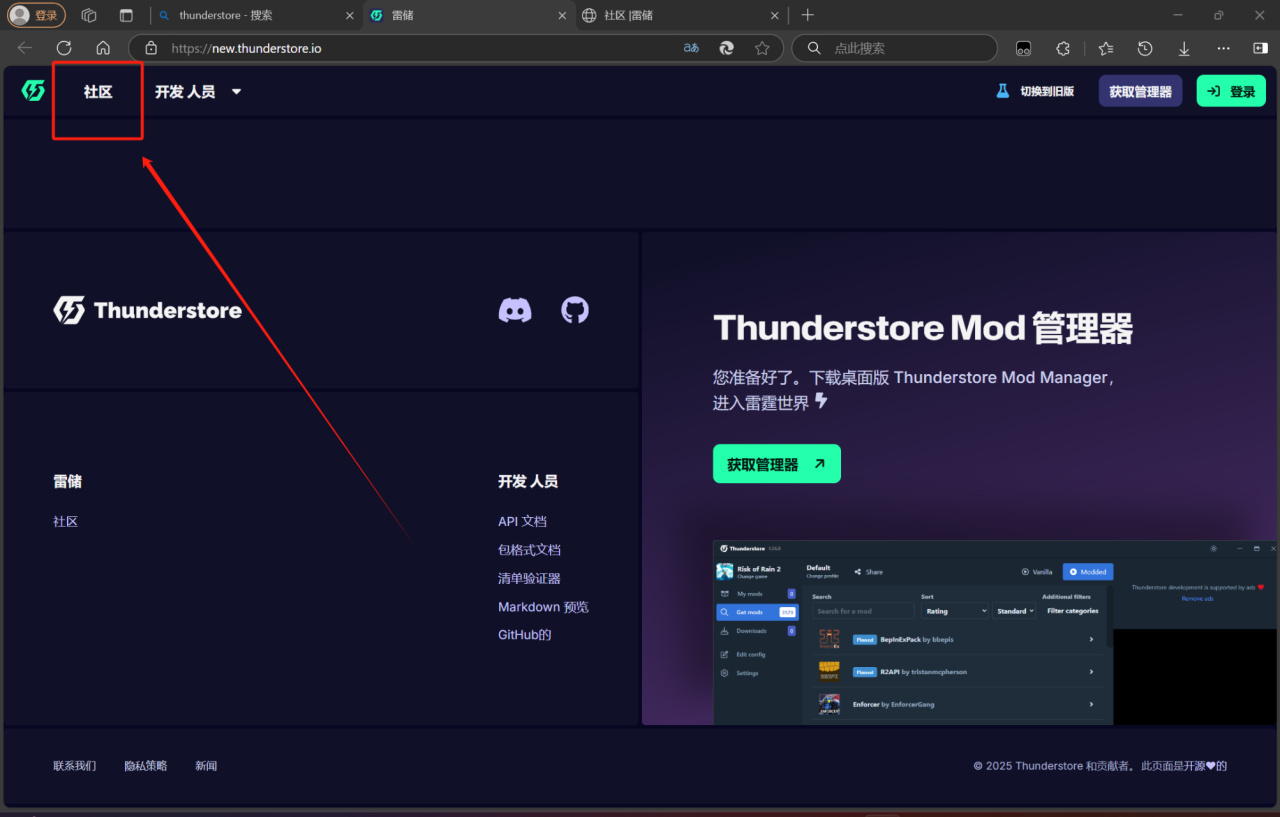Open the tab actions menu icon
The width and height of the screenshot is (1280, 817).
126,15
